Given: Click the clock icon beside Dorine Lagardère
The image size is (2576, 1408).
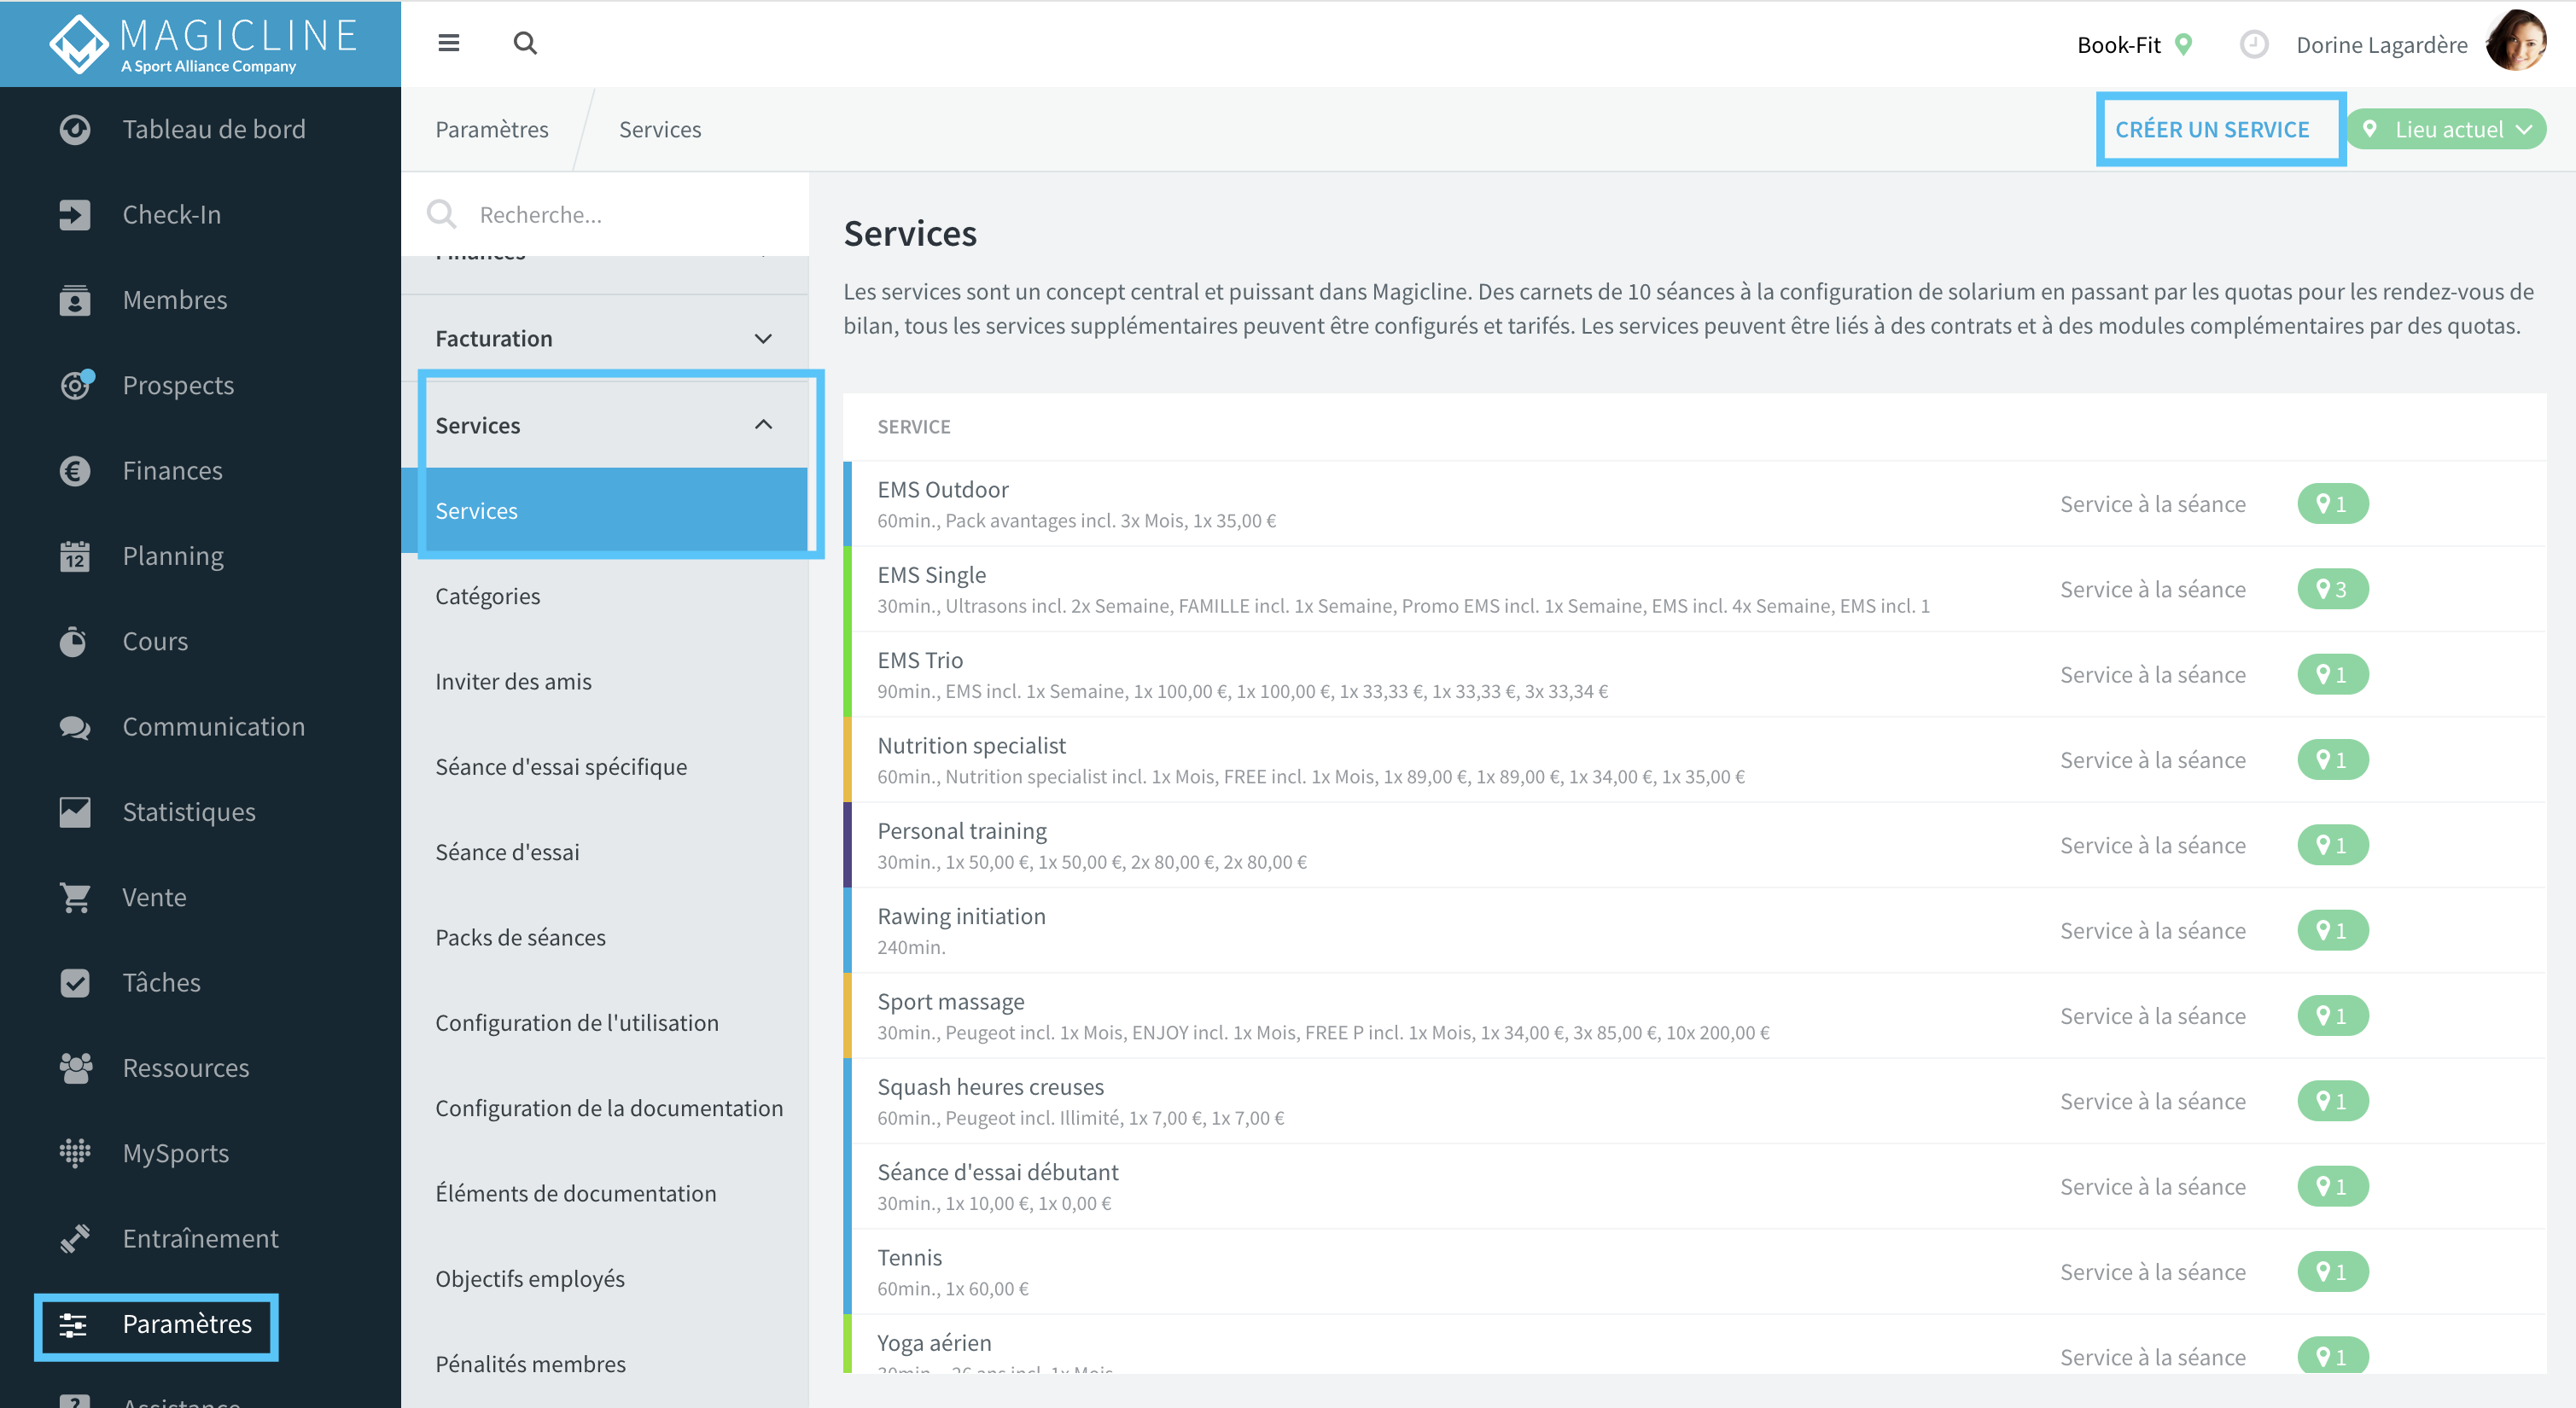Looking at the screenshot, I should [x=2254, y=44].
